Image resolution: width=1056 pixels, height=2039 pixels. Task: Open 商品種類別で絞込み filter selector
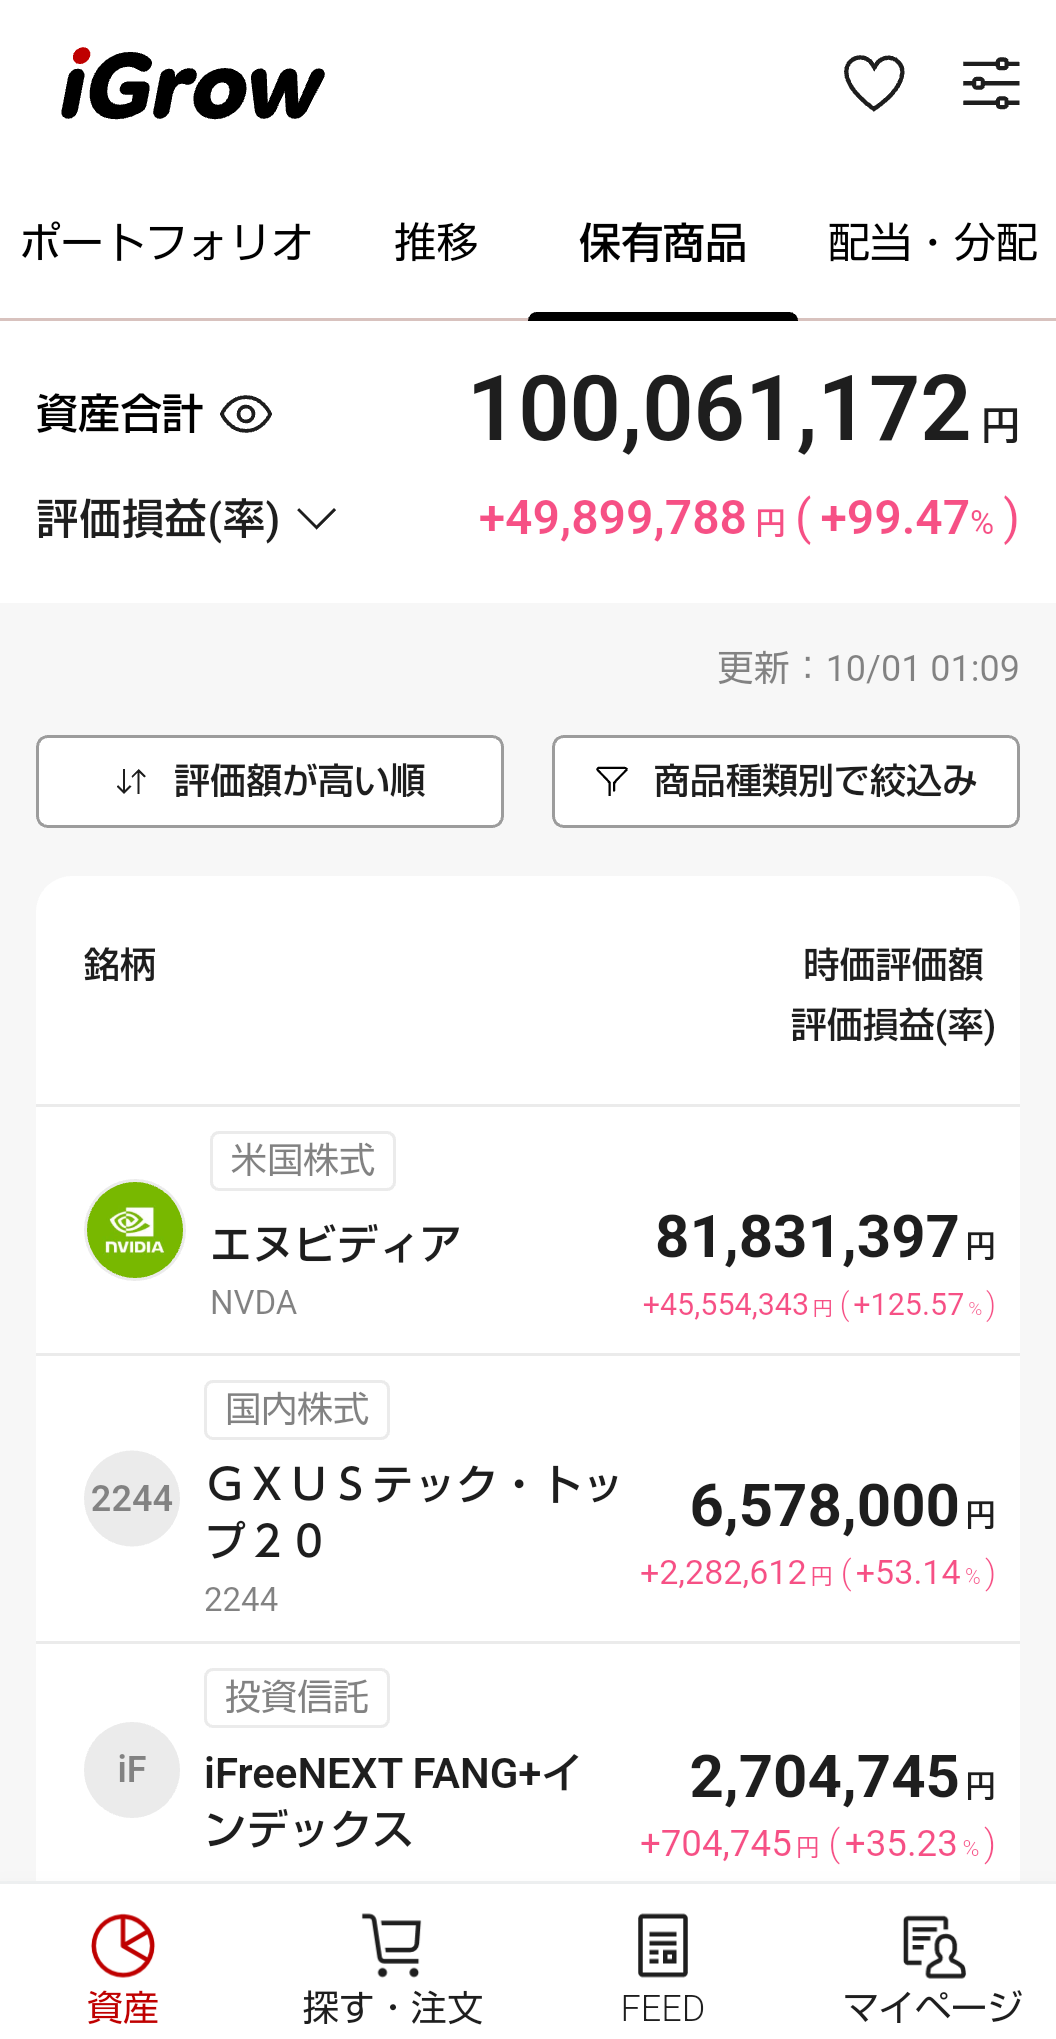tap(786, 781)
